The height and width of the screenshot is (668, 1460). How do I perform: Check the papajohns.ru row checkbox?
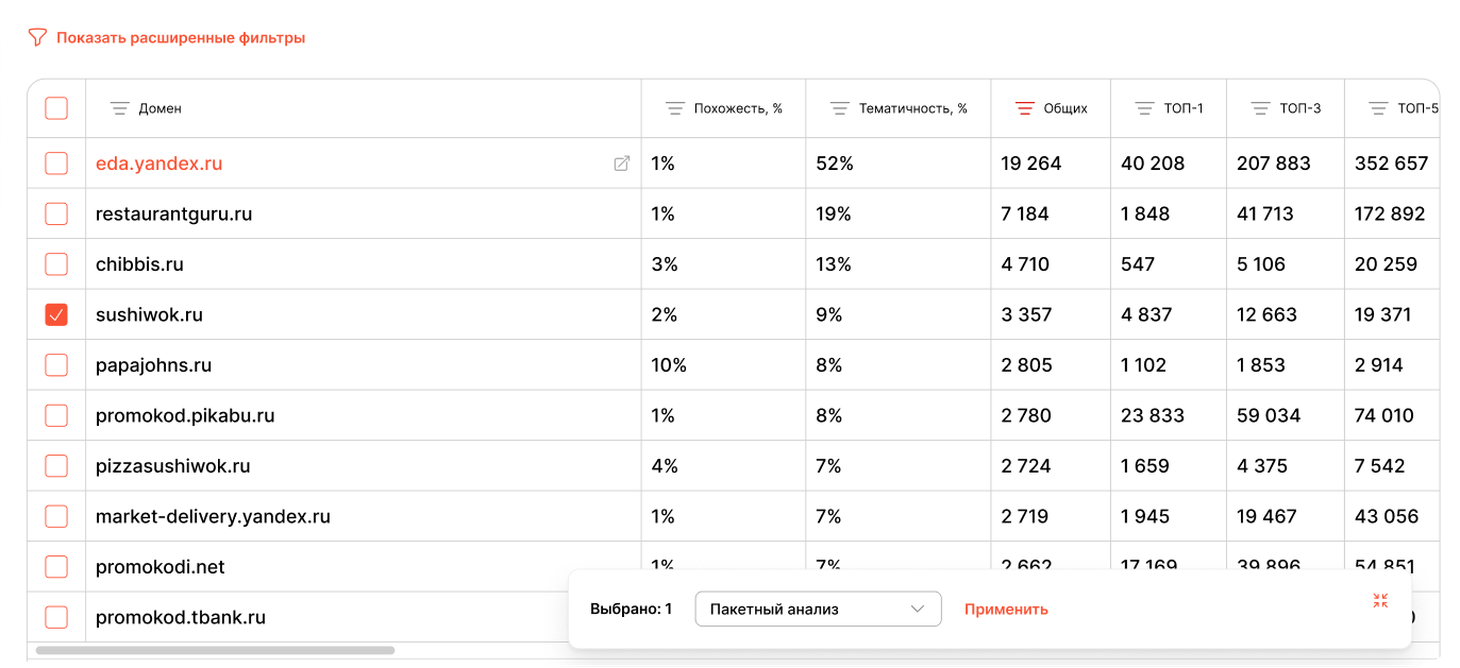pyautogui.click(x=57, y=365)
